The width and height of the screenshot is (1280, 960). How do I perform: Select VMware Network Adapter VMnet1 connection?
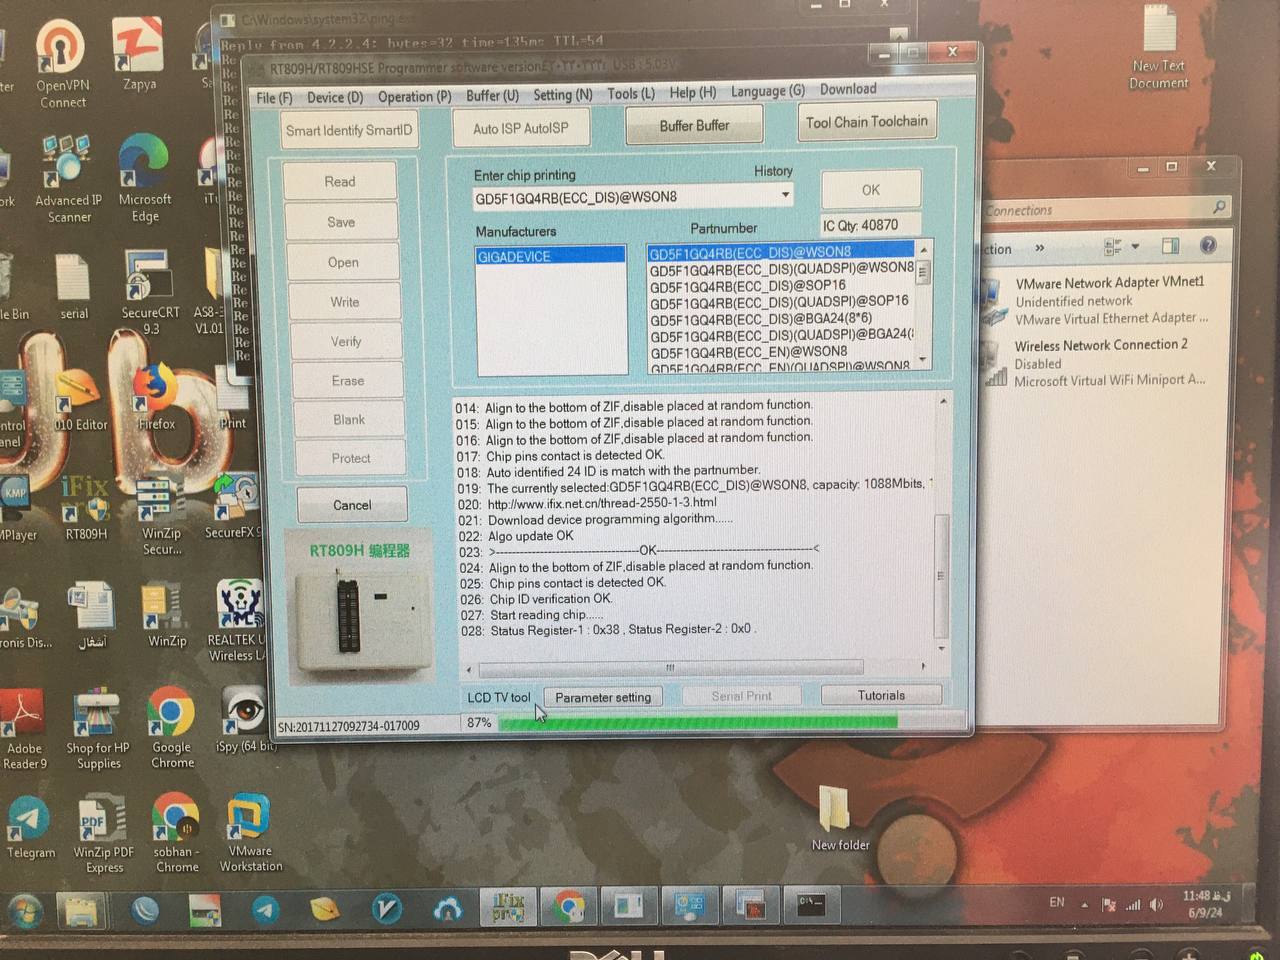1096,300
